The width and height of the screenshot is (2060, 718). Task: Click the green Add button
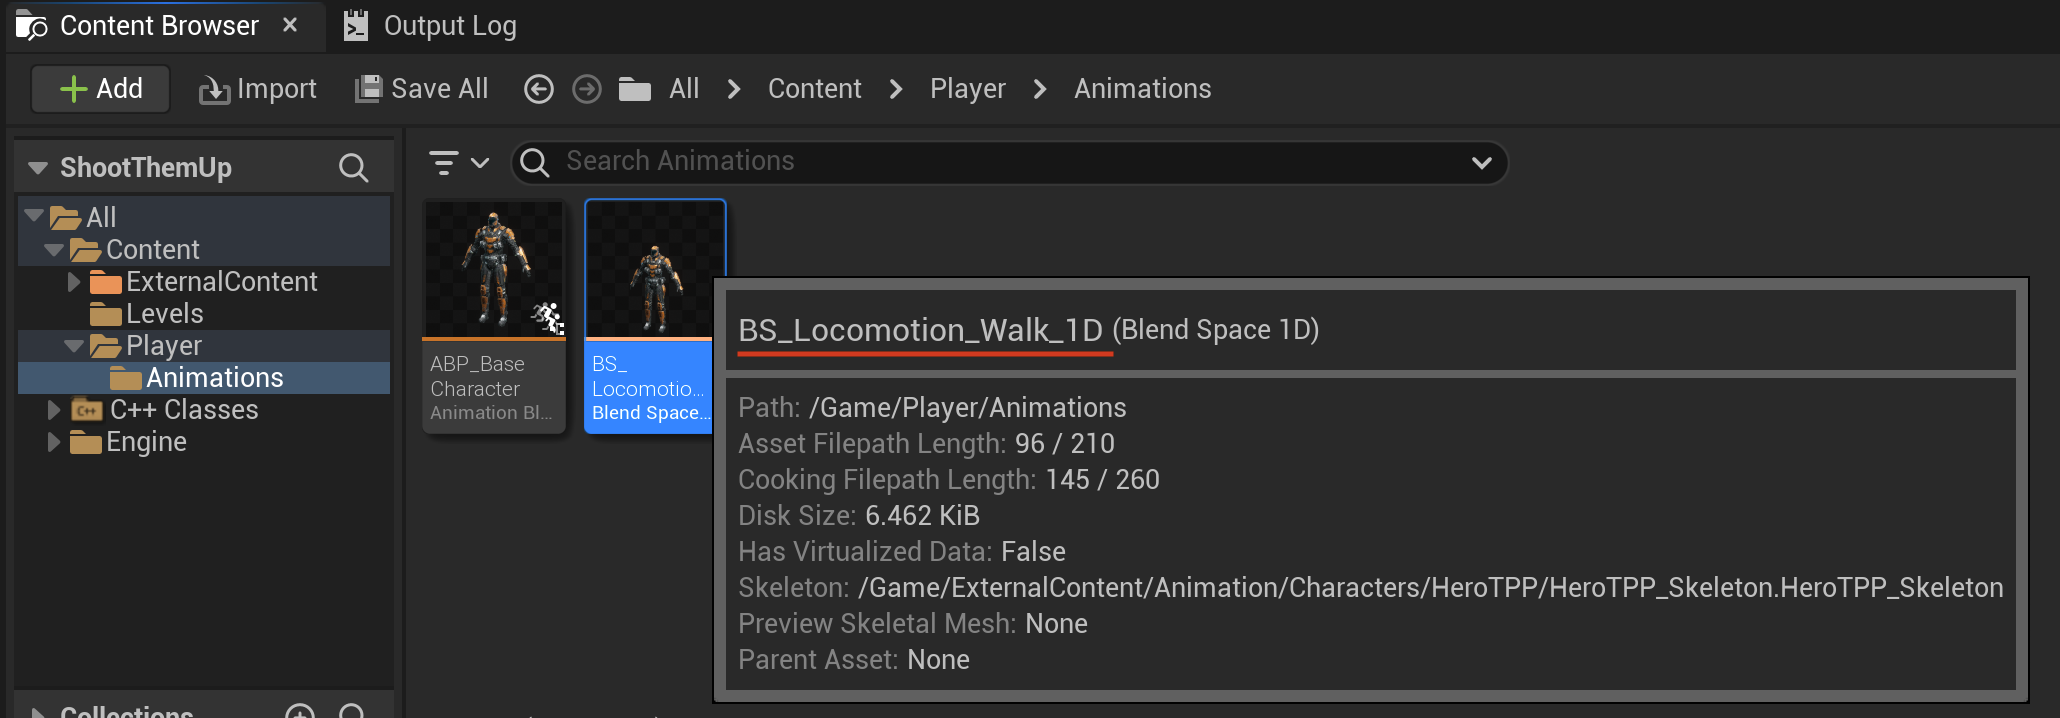tap(100, 89)
